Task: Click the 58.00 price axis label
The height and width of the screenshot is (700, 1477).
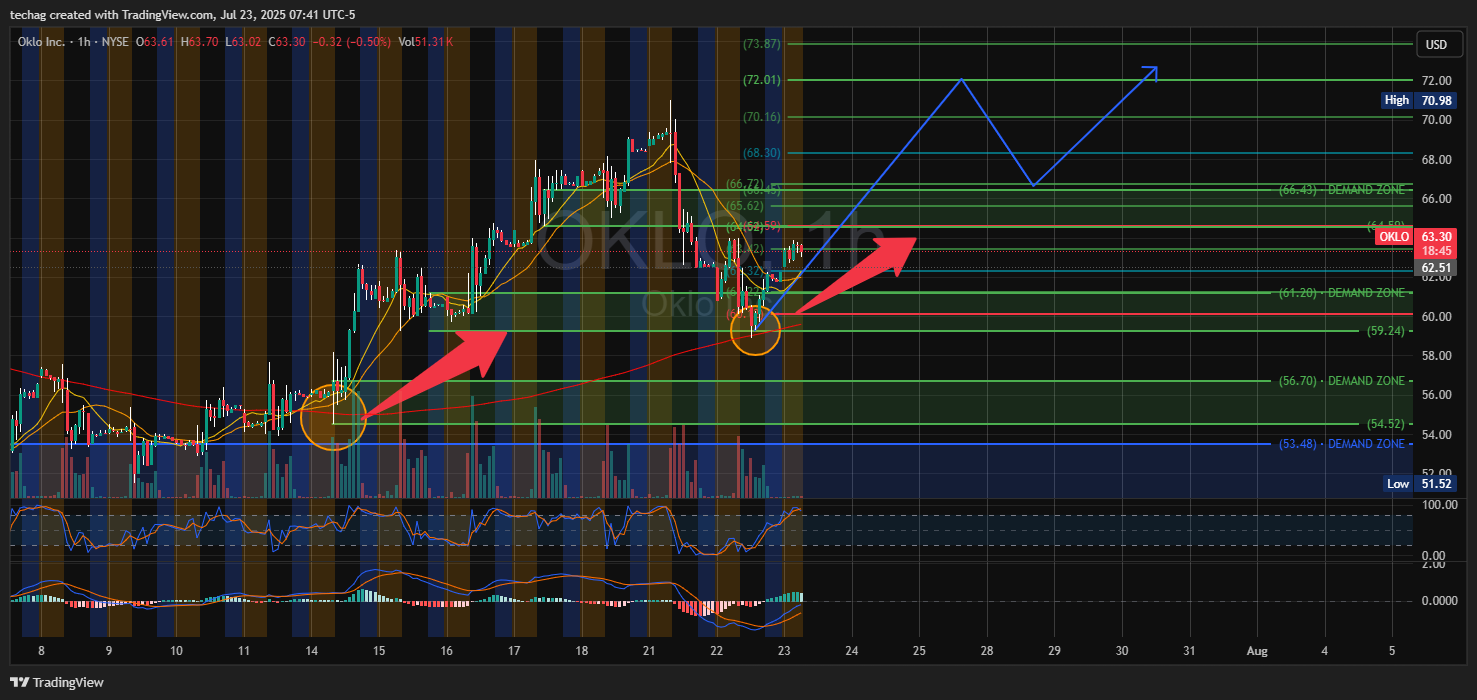Action: click(1436, 356)
